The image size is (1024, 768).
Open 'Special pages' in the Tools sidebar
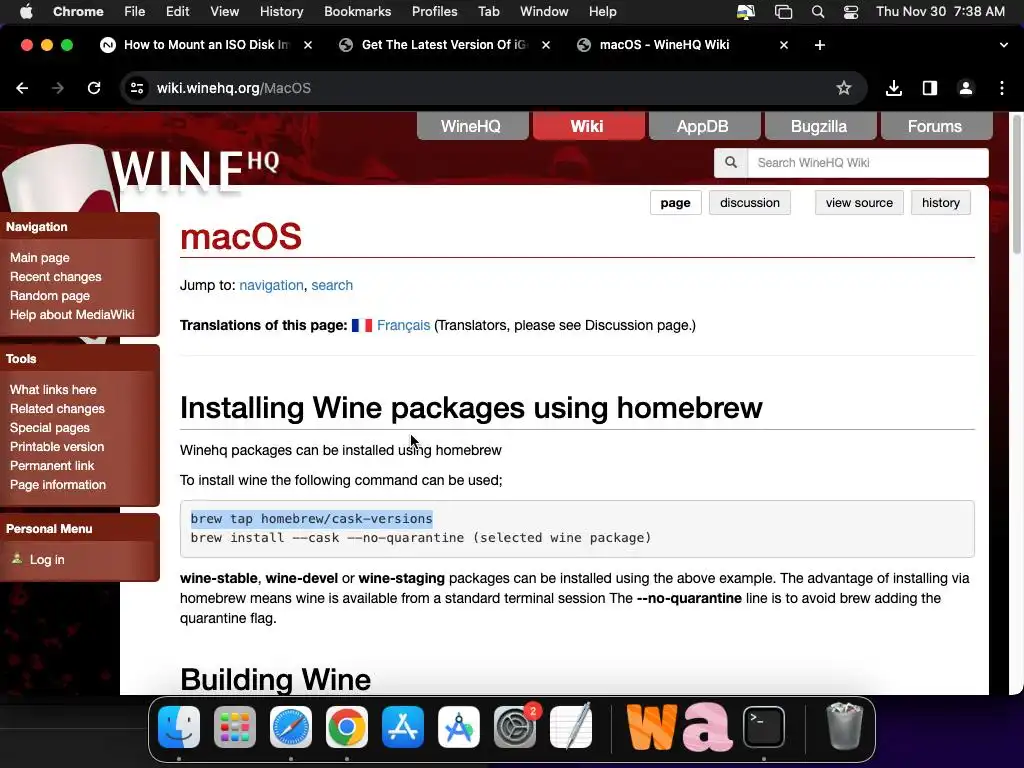(50, 428)
